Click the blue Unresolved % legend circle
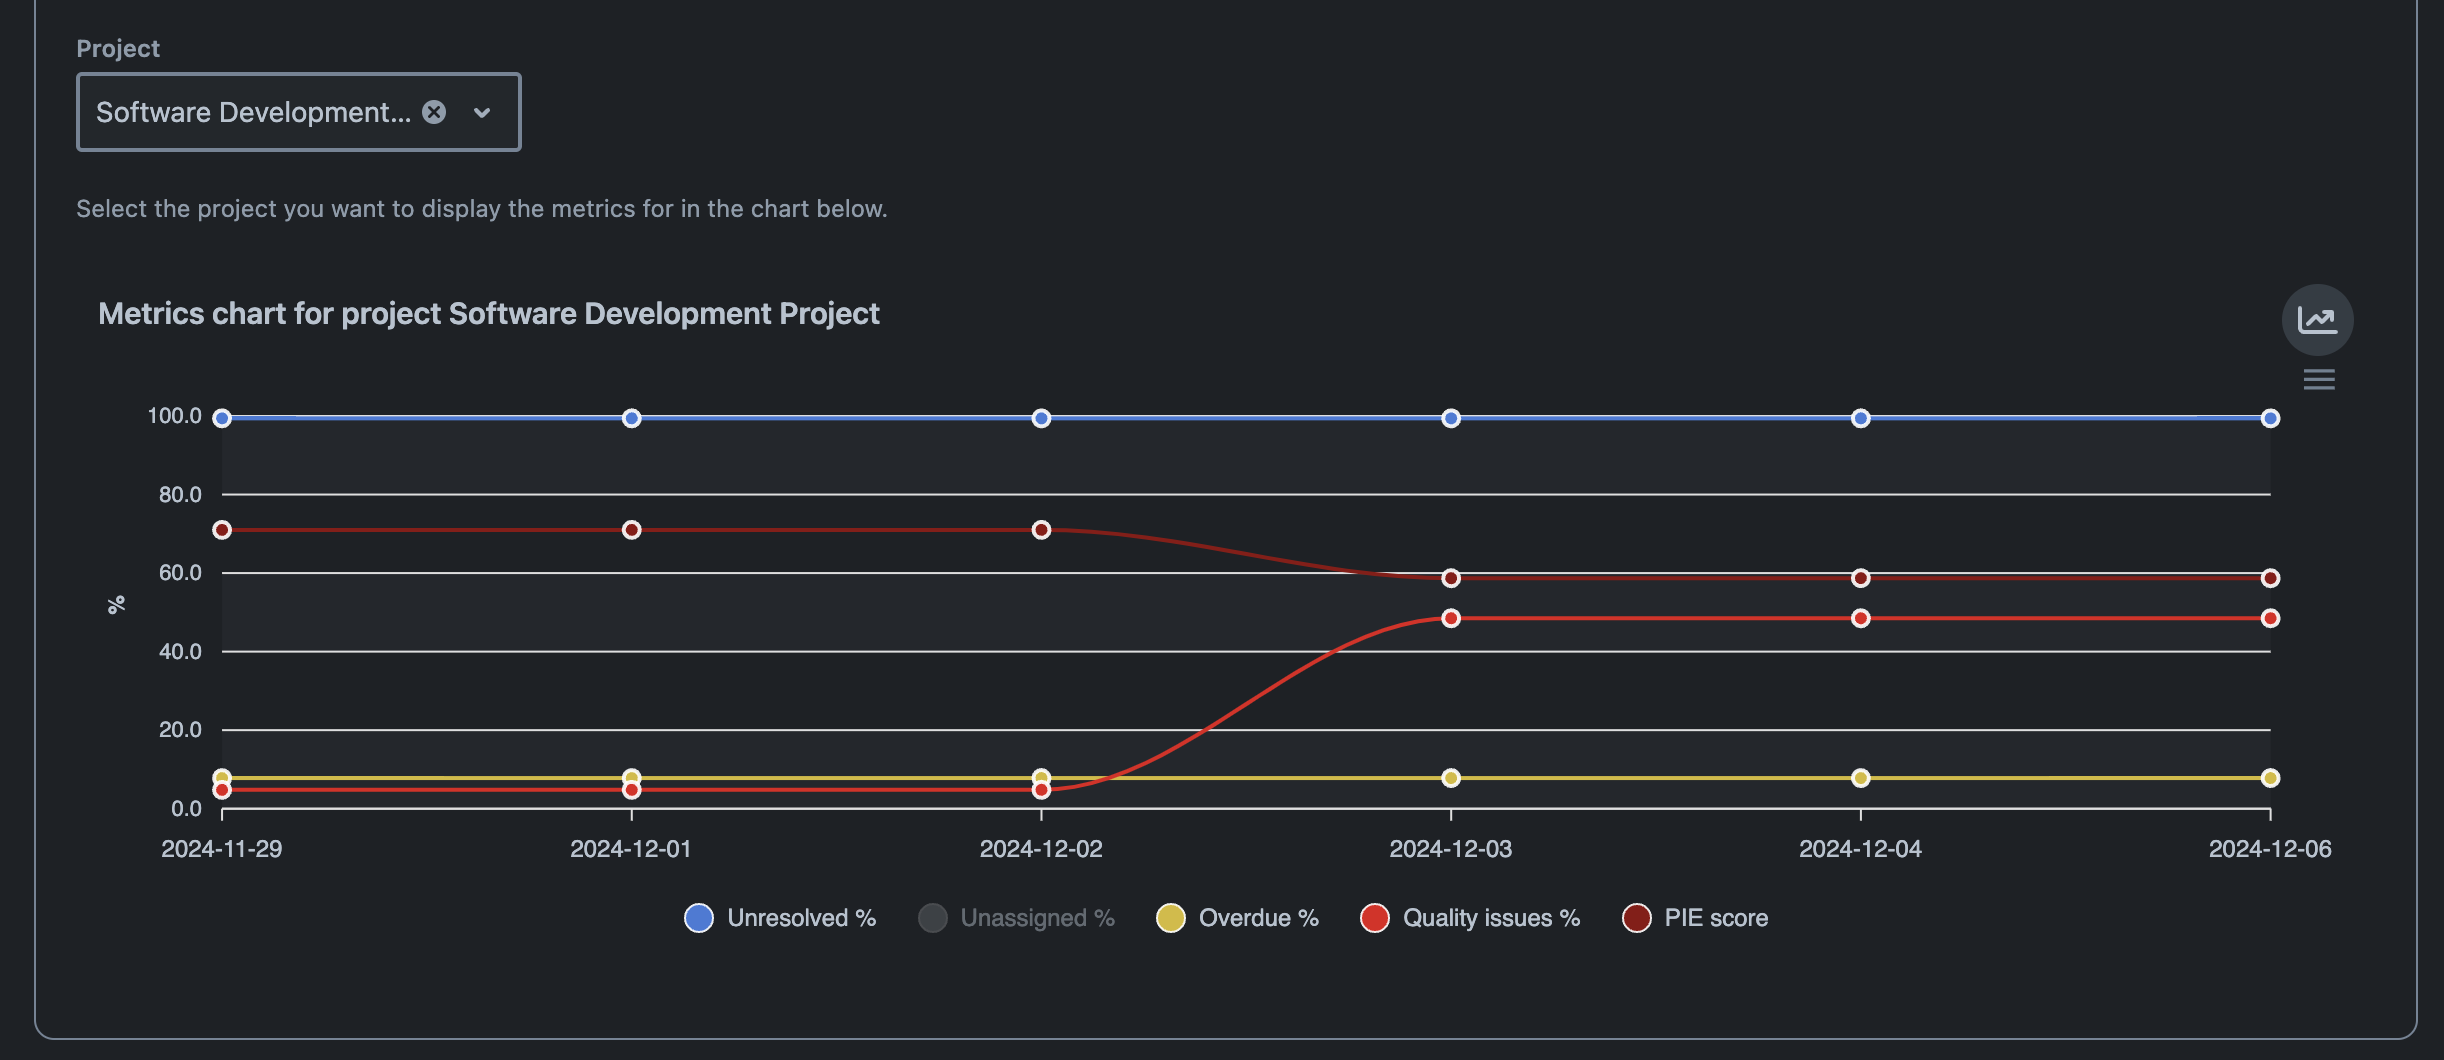Screen dimensions: 2444x1060 (699, 918)
